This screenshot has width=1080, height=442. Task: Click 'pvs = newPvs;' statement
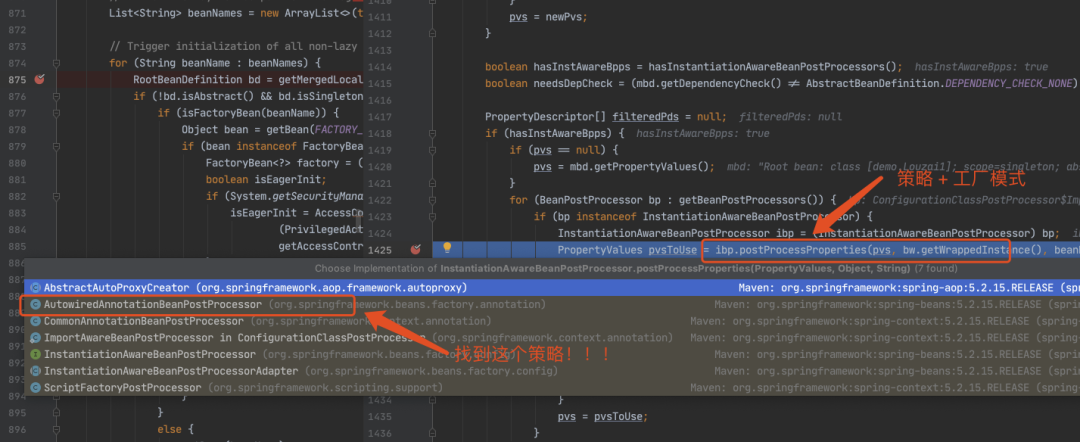pyautogui.click(x=549, y=17)
